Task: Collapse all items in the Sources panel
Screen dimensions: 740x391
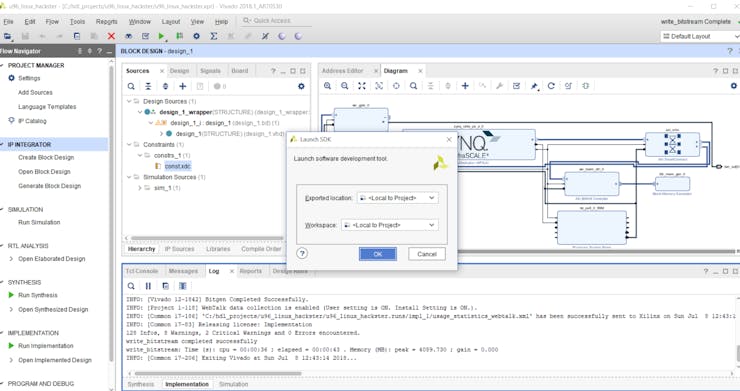Action: [148, 86]
